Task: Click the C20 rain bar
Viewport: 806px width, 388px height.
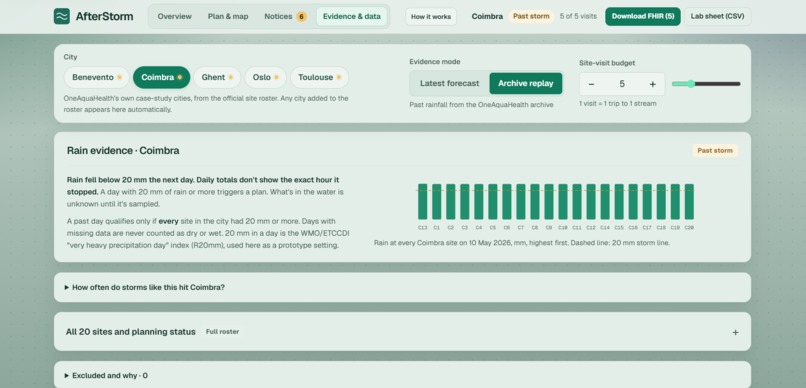Action: tap(689, 201)
